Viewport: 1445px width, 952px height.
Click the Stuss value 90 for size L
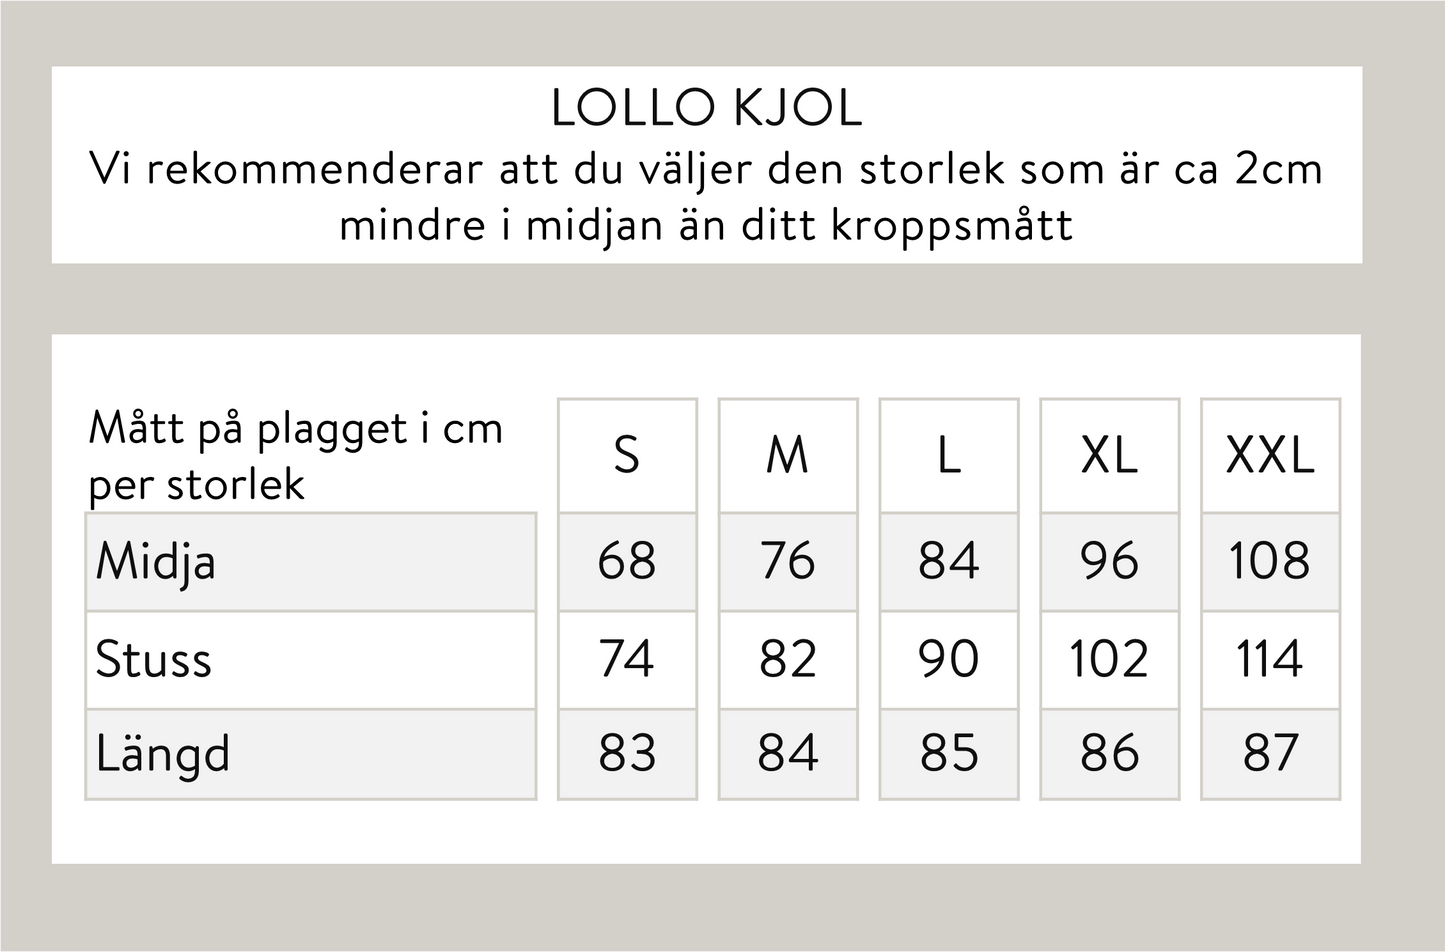[x=948, y=659]
